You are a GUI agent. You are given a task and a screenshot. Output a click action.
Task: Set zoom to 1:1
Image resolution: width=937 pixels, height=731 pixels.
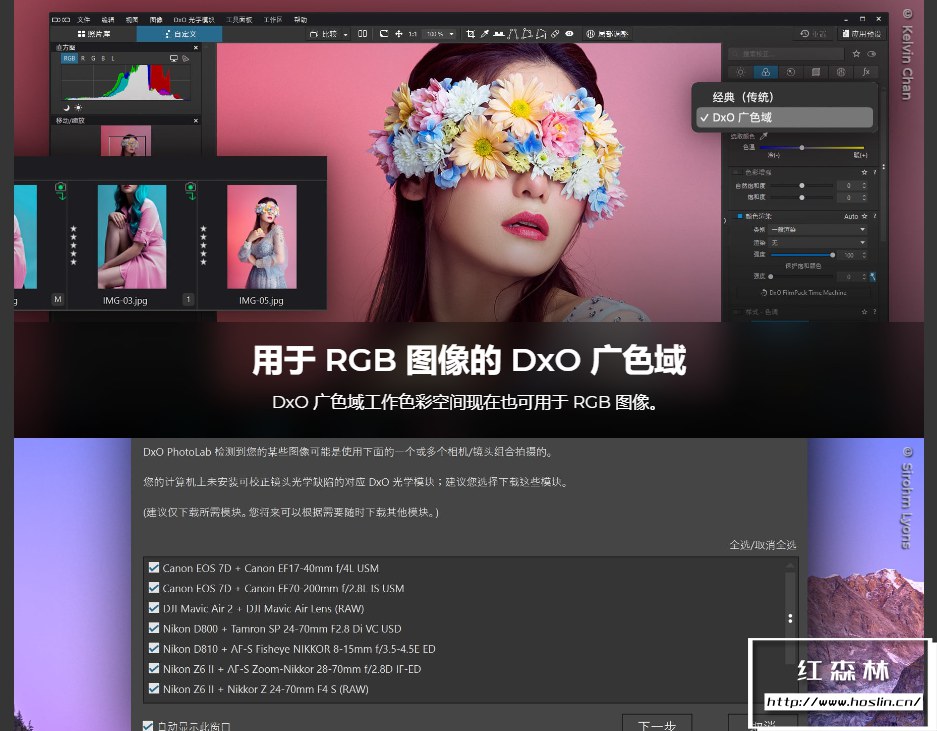point(413,34)
